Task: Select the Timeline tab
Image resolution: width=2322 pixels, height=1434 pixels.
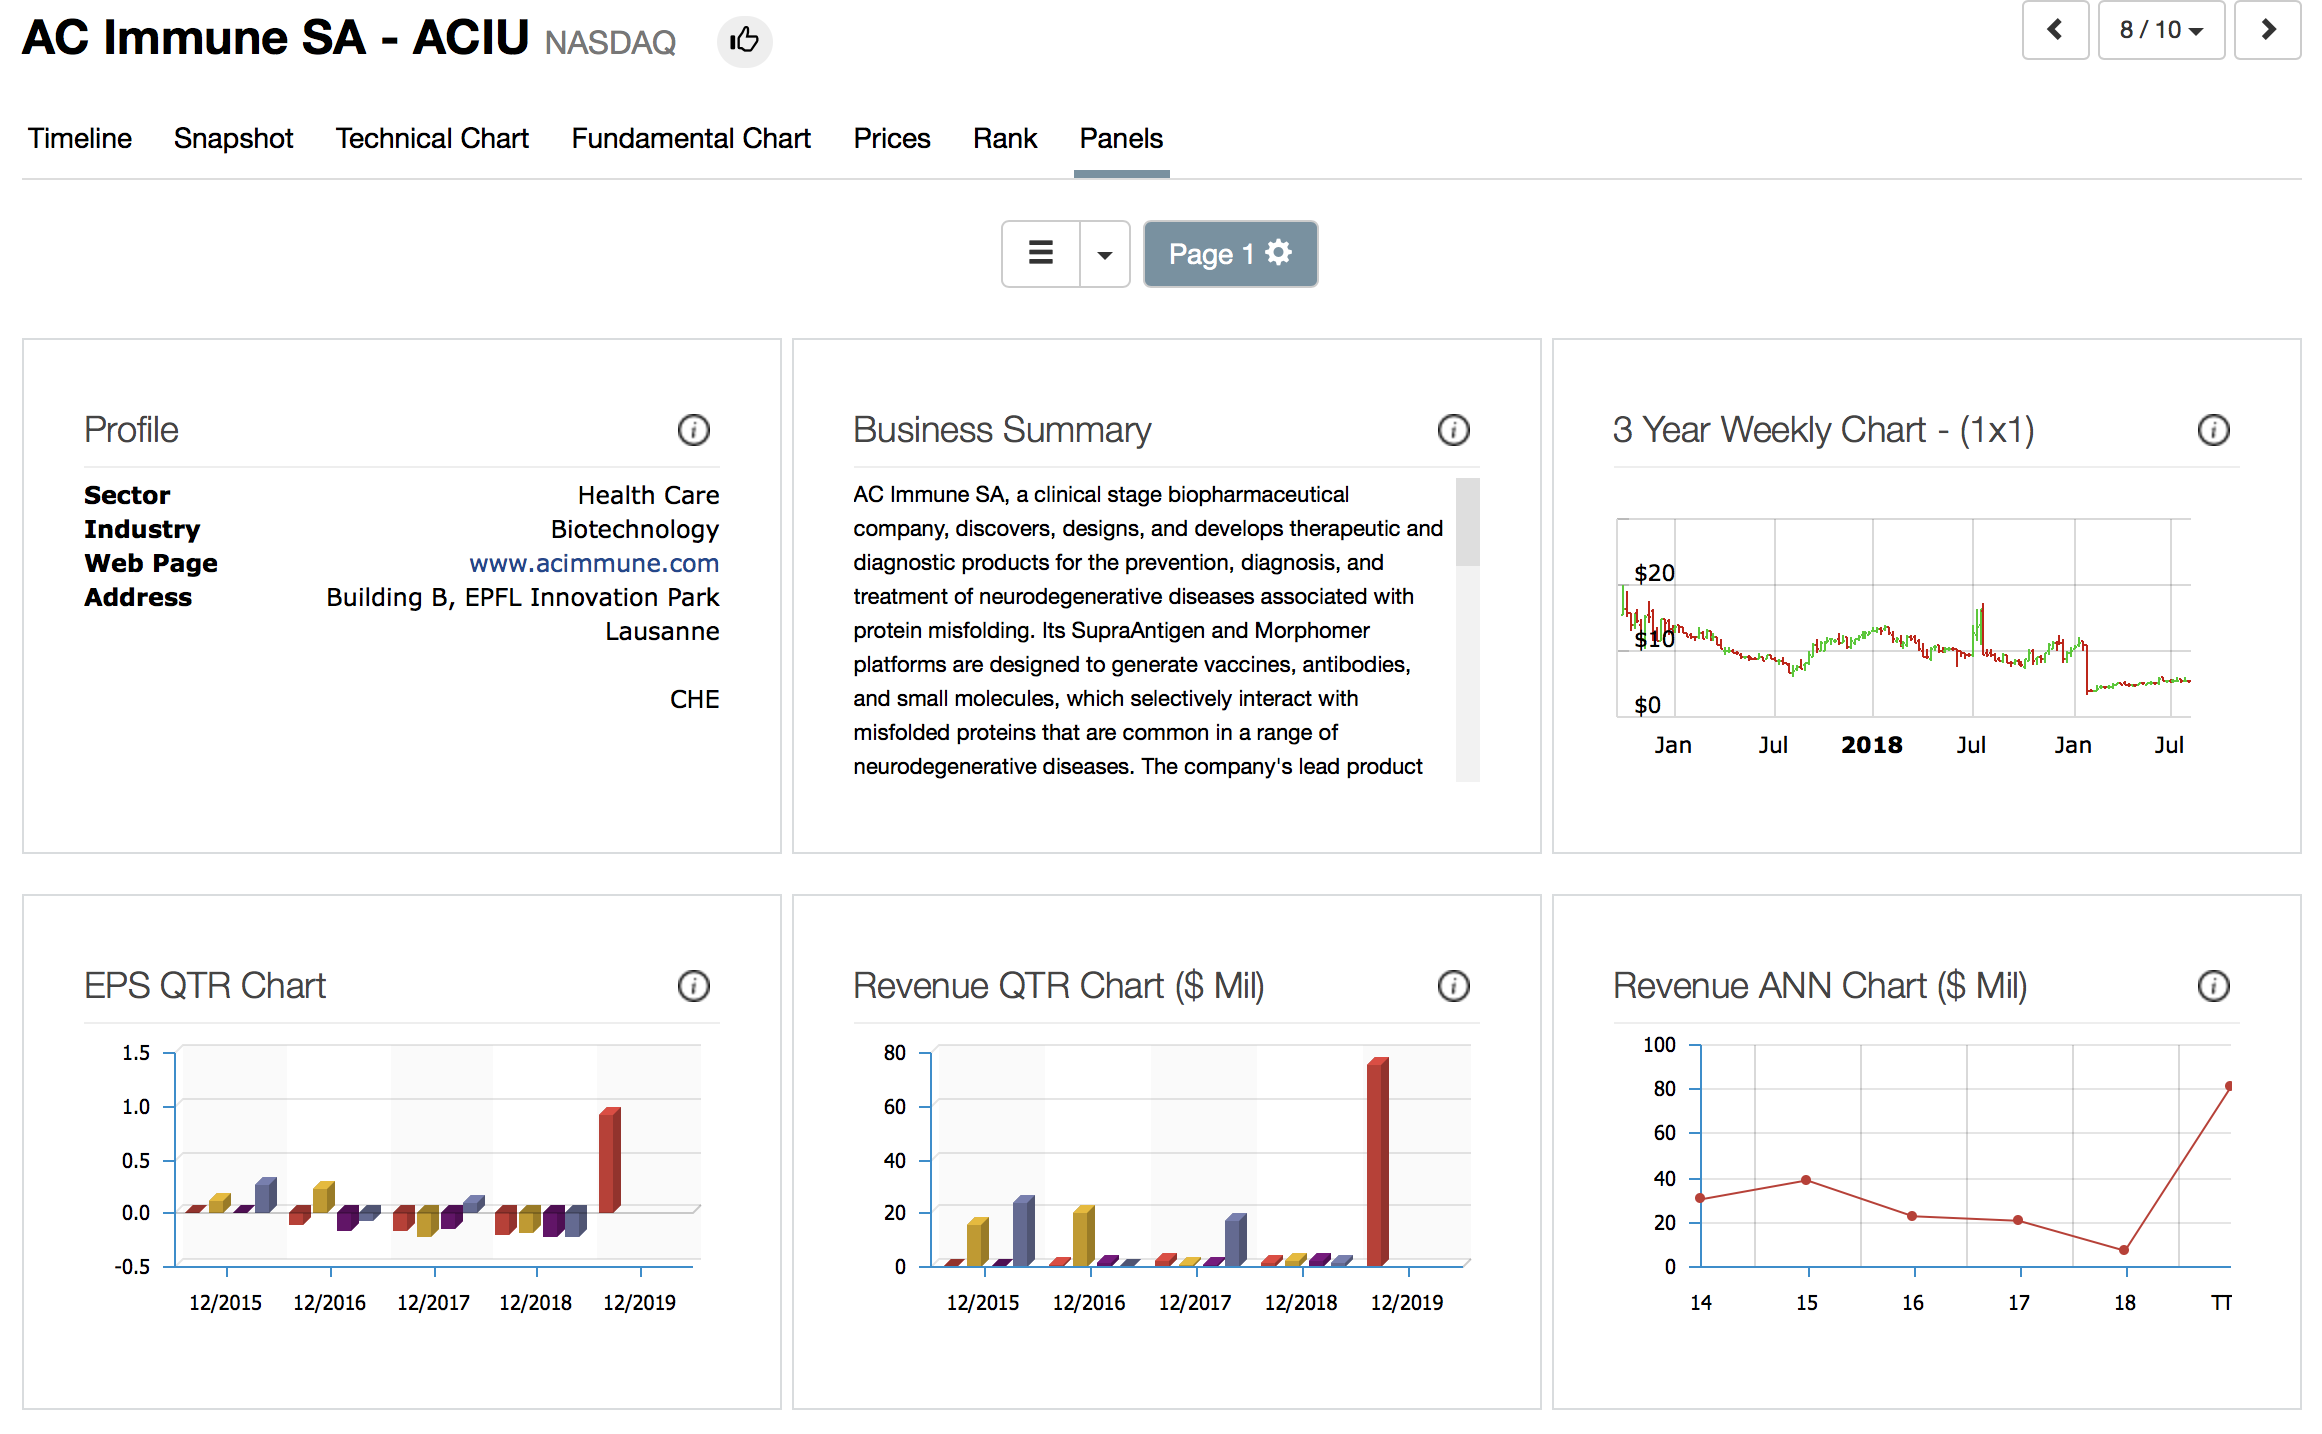Action: [80, 138]
